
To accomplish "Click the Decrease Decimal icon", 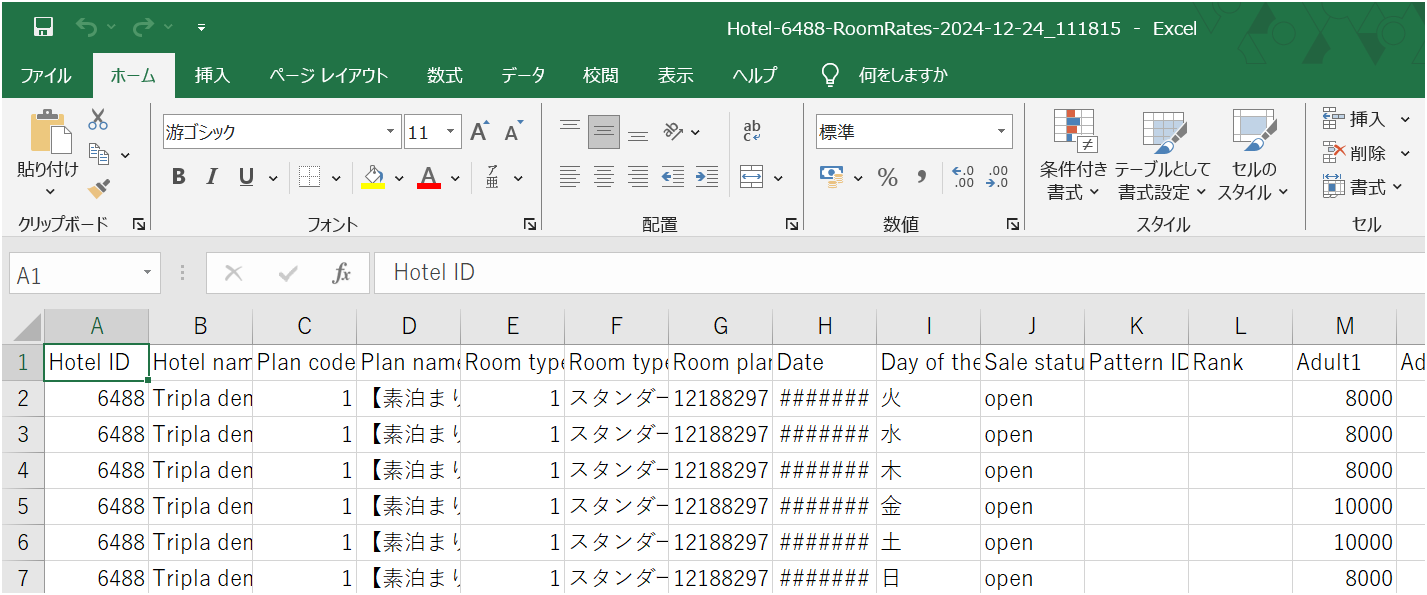I will point(997,177).
